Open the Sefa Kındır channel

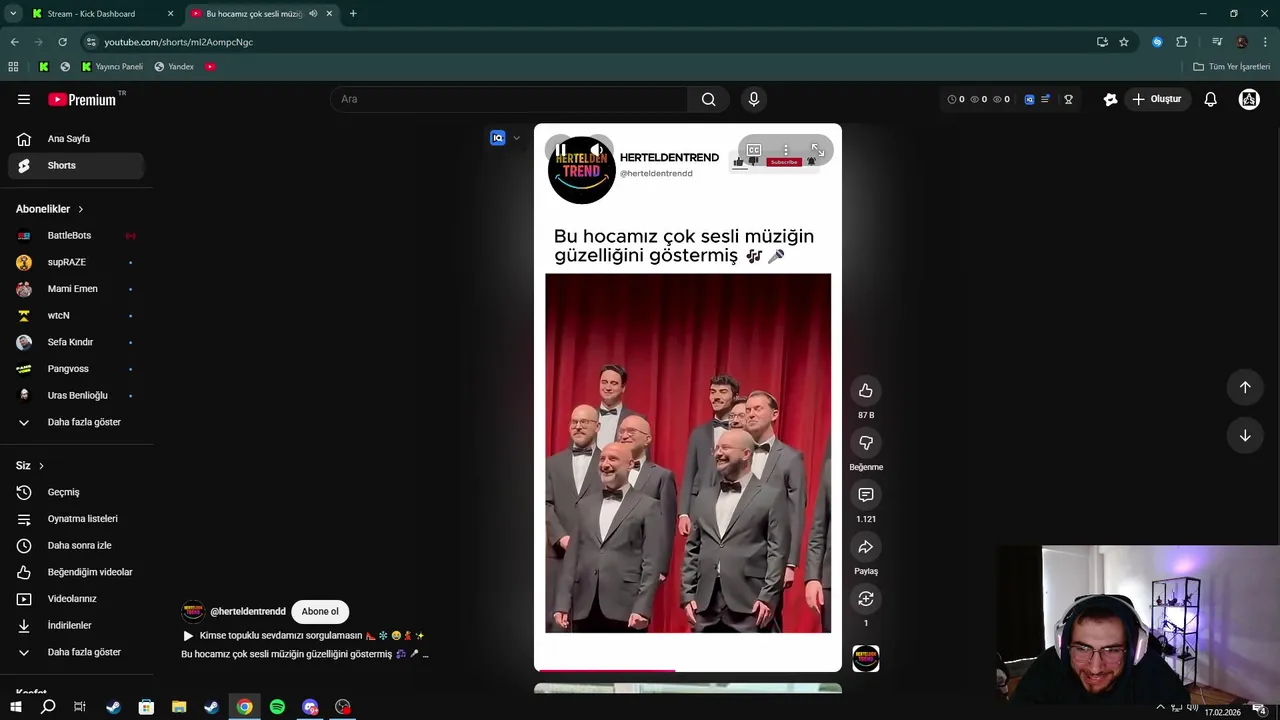click(76, 342)
